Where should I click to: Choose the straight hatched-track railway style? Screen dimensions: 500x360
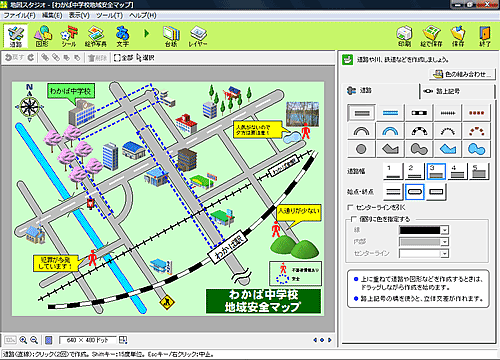coord(448,113)
